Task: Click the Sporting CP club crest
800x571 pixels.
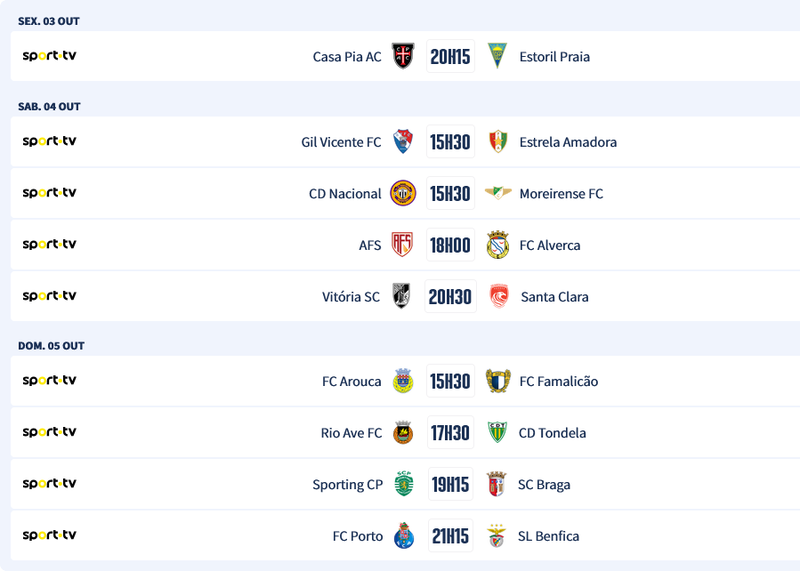Action: coord(403,484)
